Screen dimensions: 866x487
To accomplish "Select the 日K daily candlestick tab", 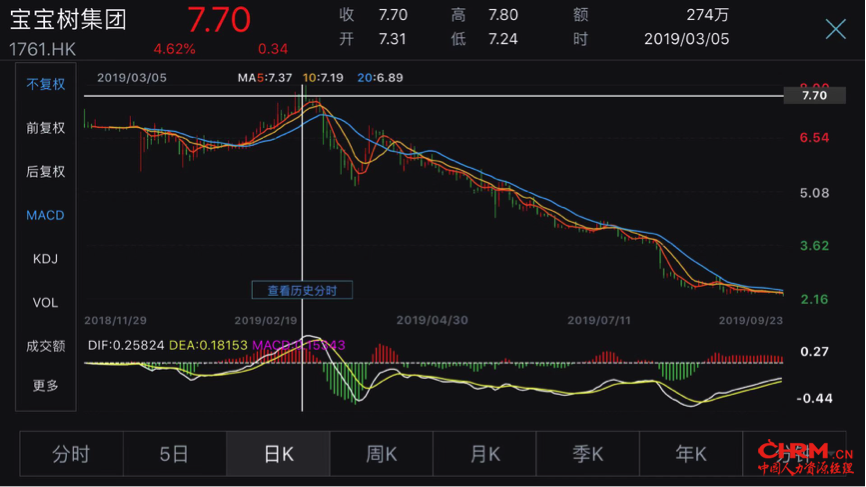I will tap(278, 454).
